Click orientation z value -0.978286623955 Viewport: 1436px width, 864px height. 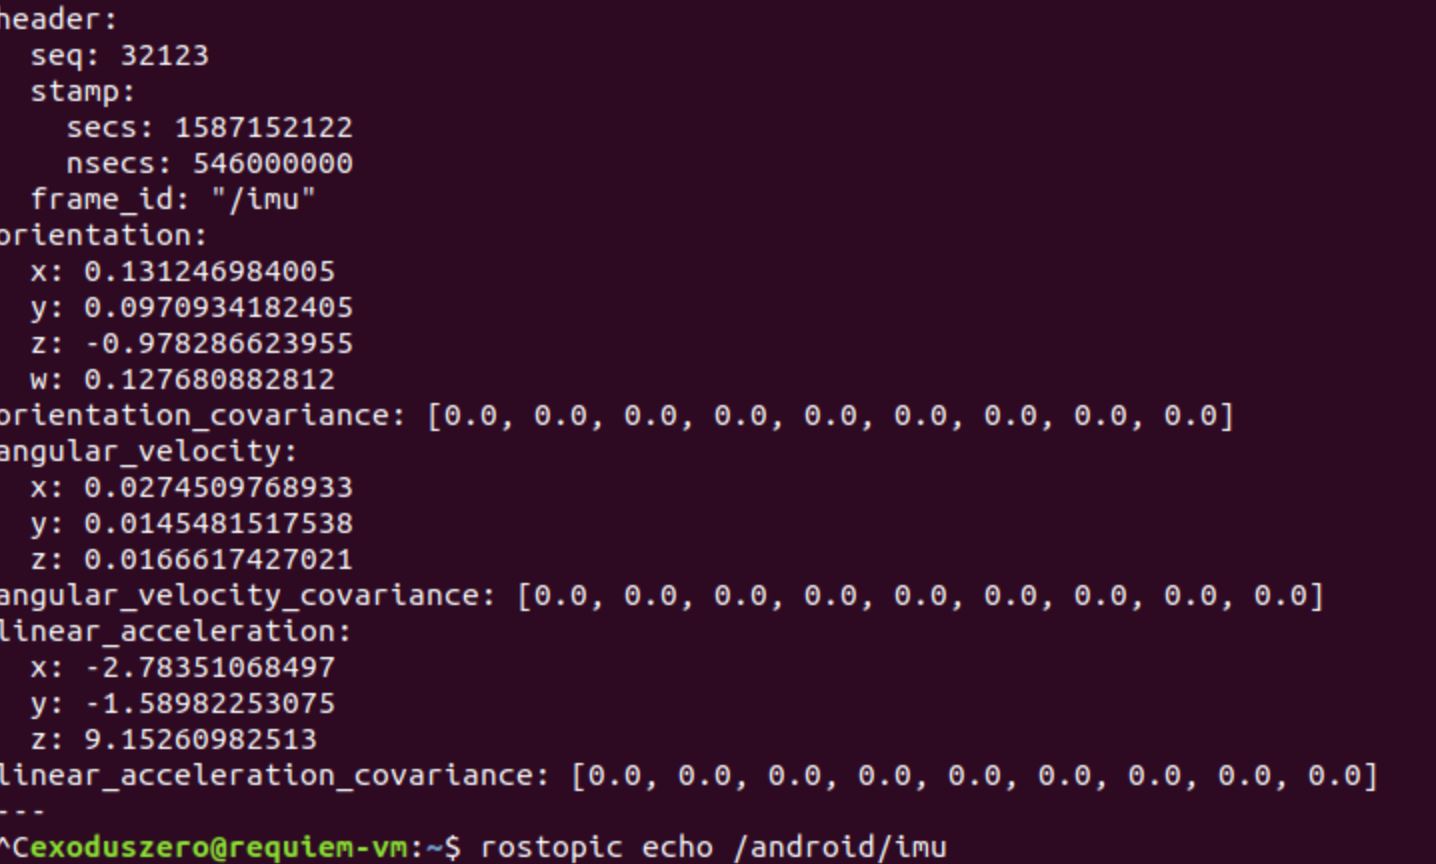pyautogui.click(x=218, y=343)
